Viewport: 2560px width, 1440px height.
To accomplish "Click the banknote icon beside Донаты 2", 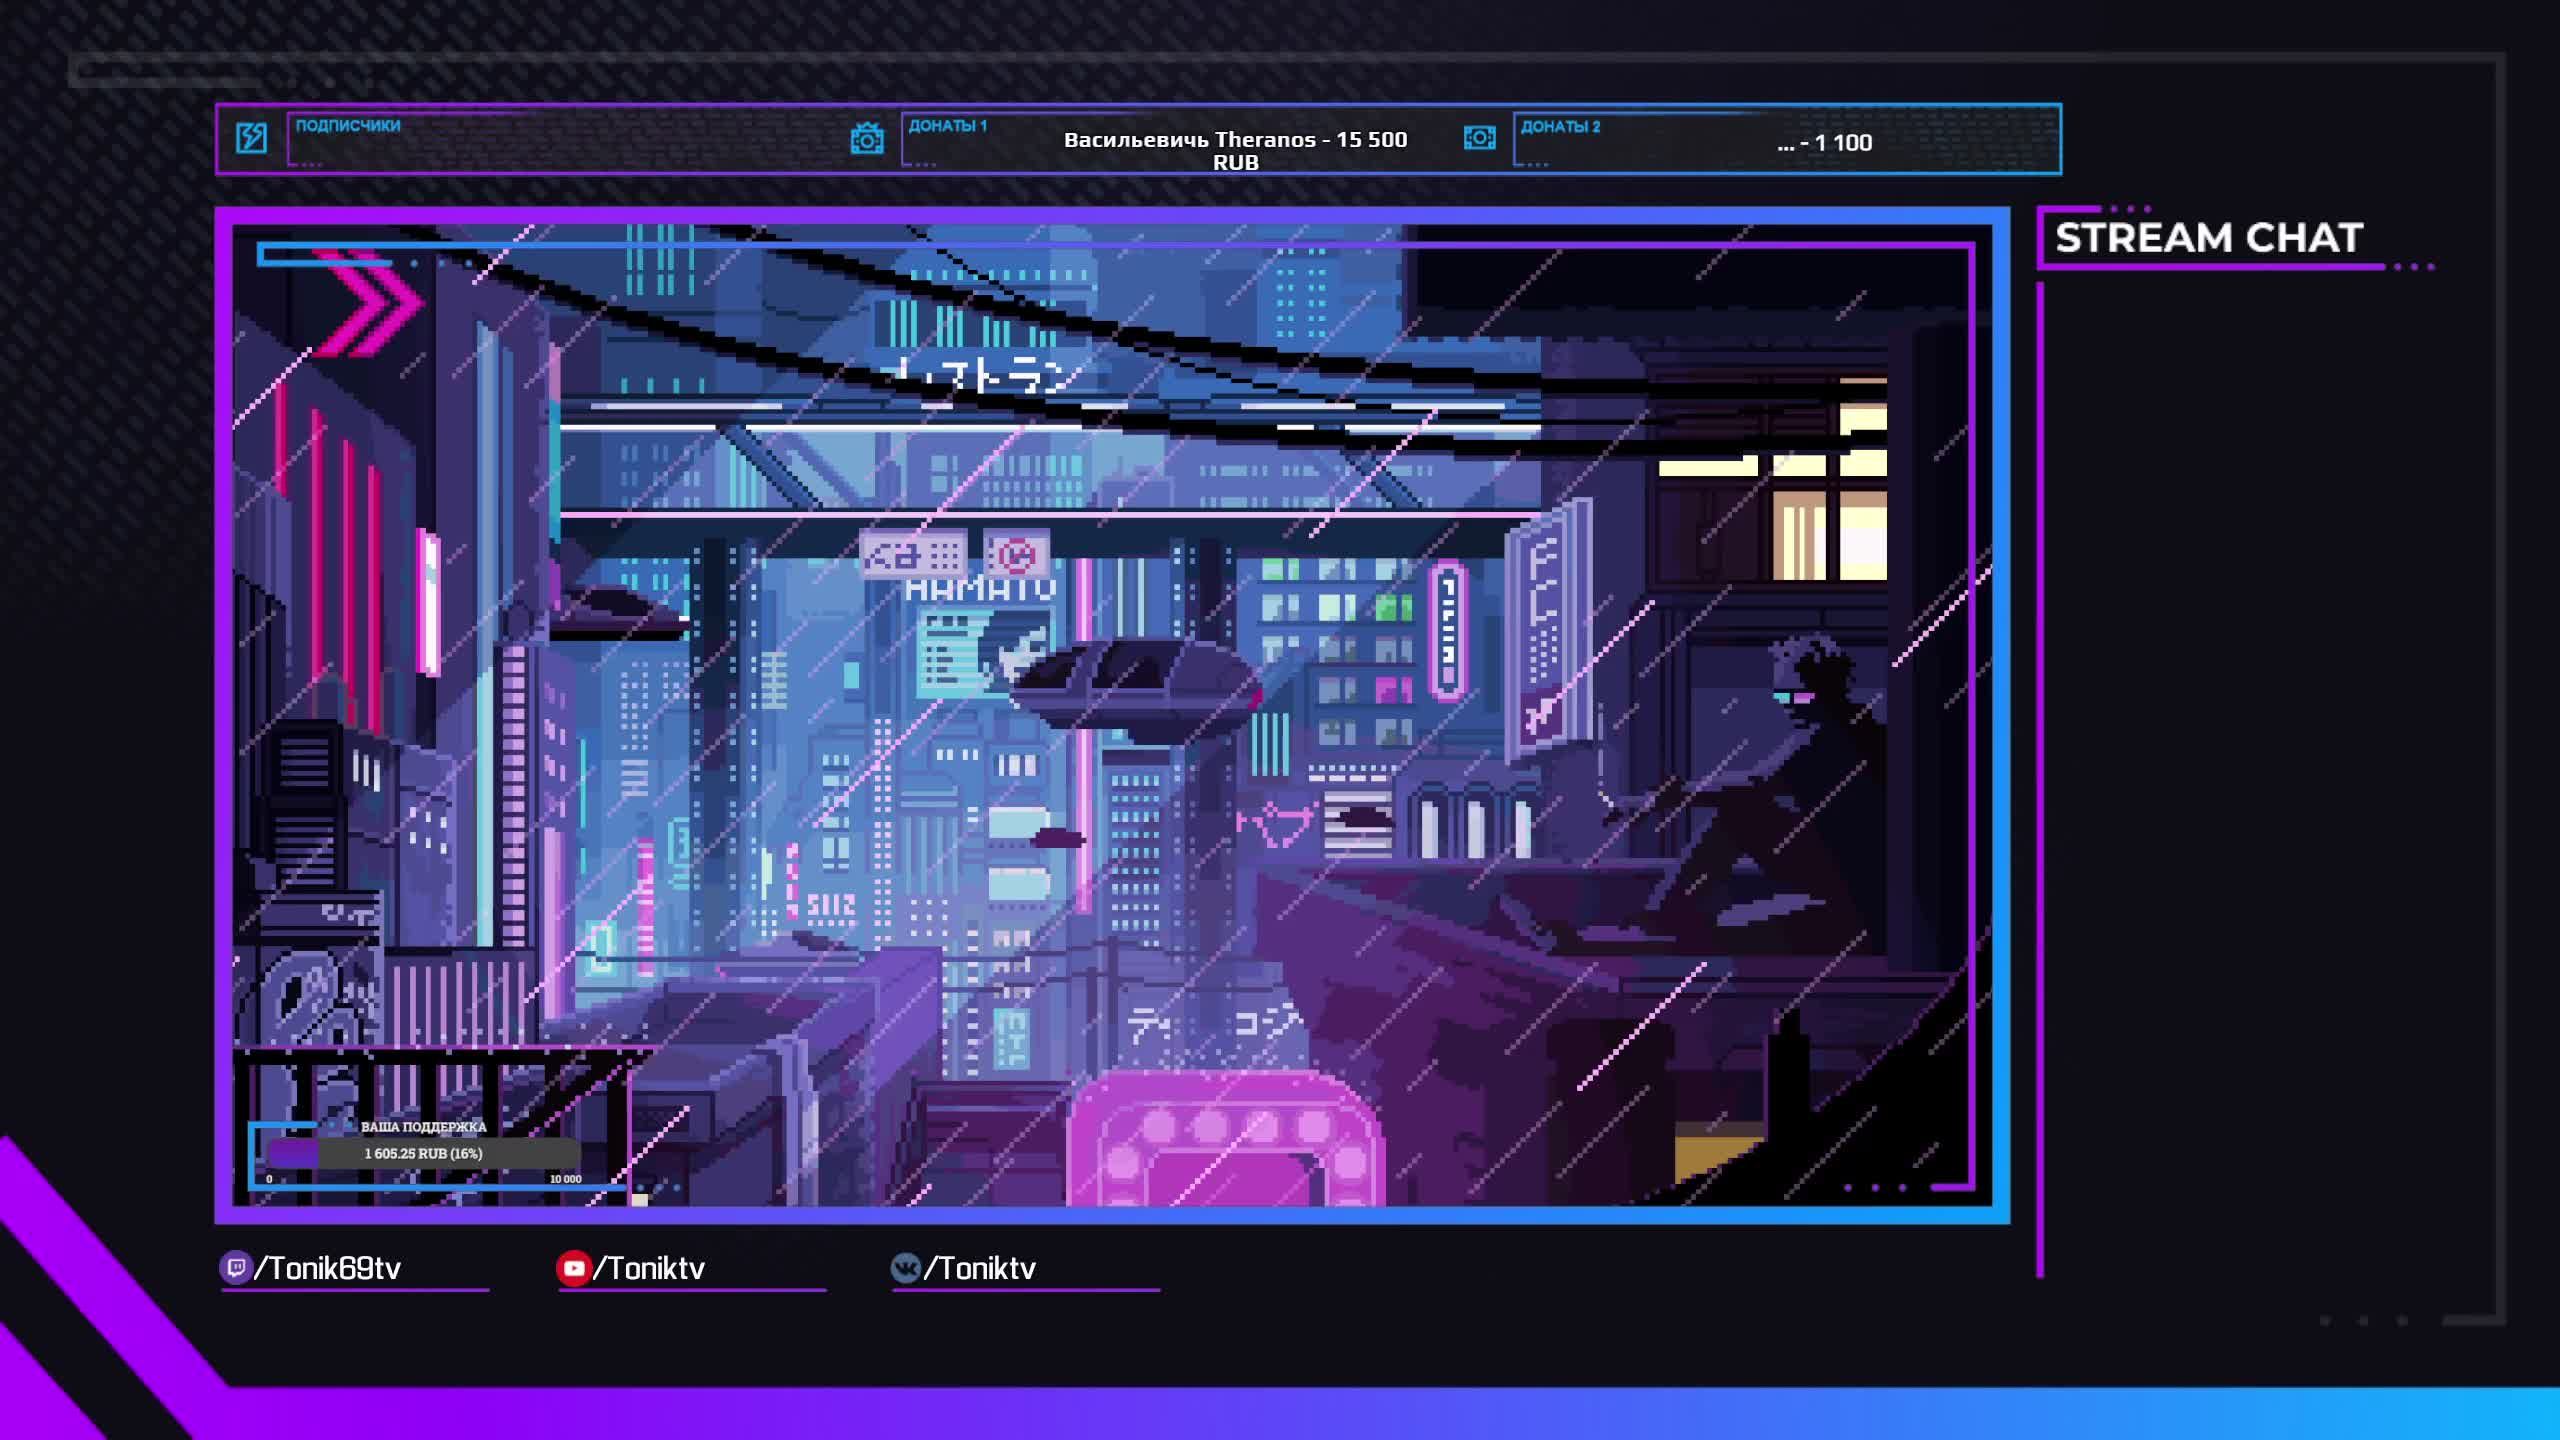I will click(x=1479, y=138).
